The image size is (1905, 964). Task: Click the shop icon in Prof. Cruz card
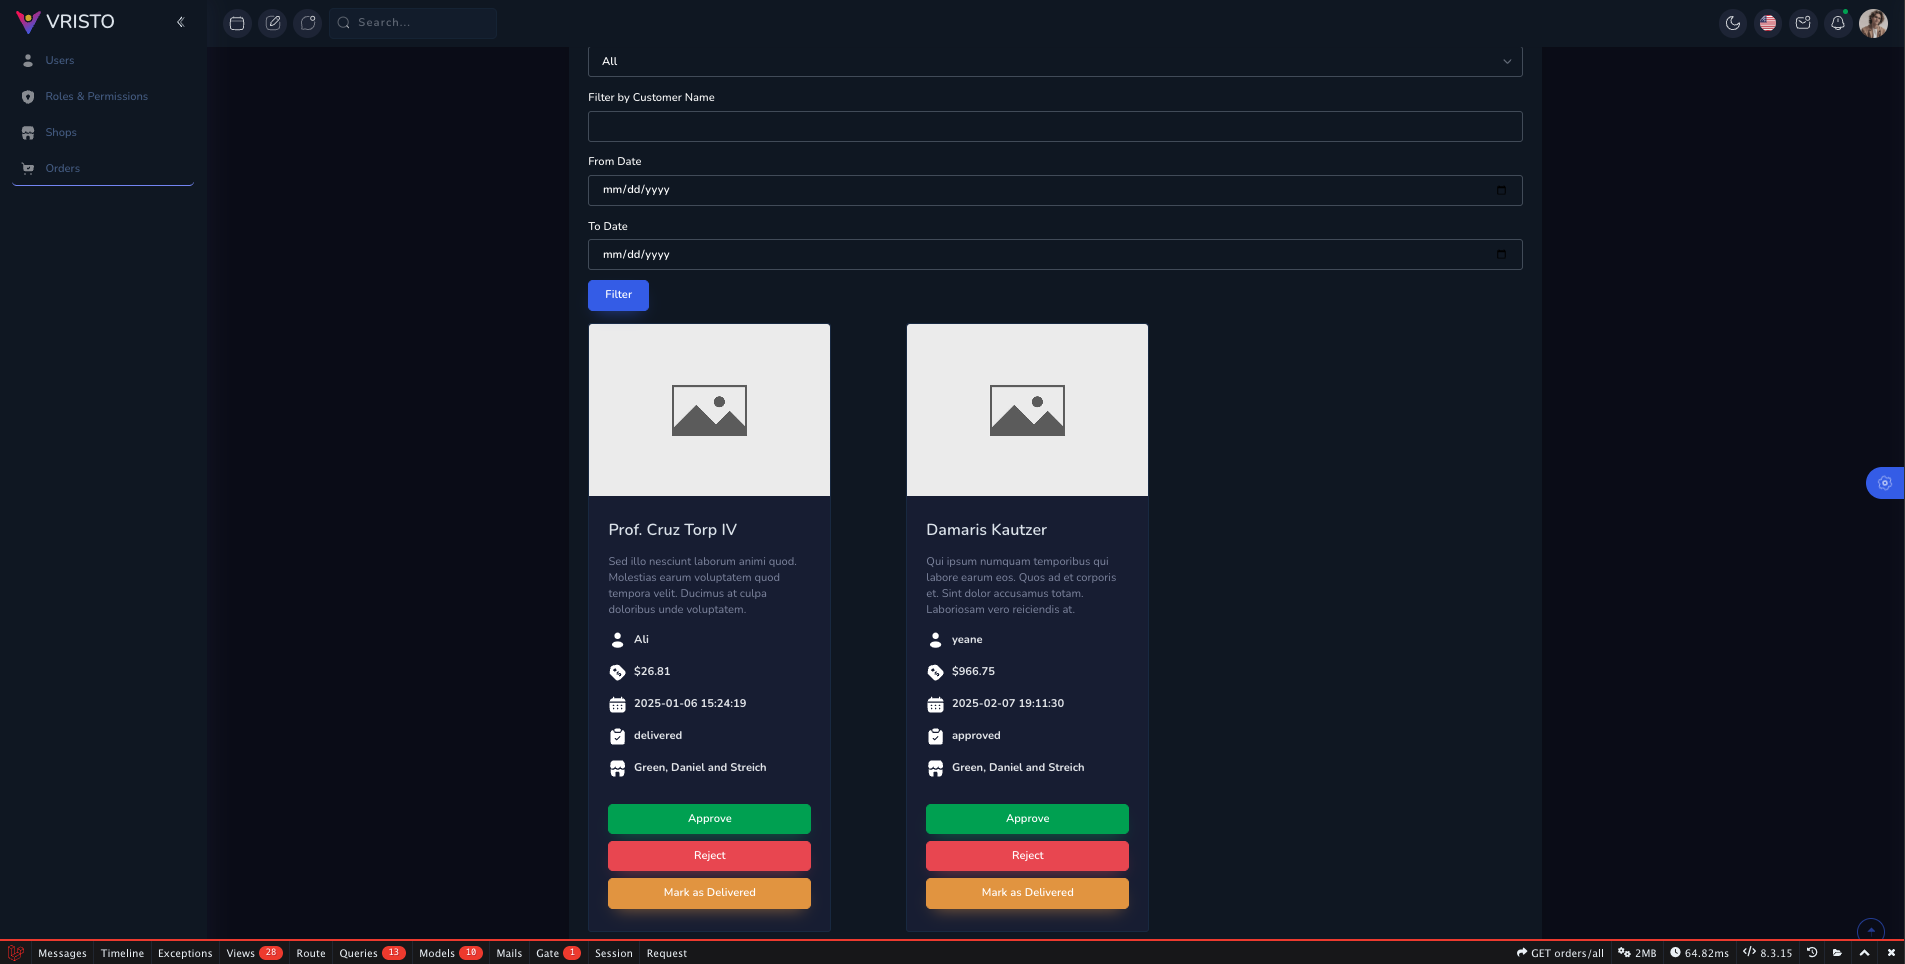[x=617, y=769]
